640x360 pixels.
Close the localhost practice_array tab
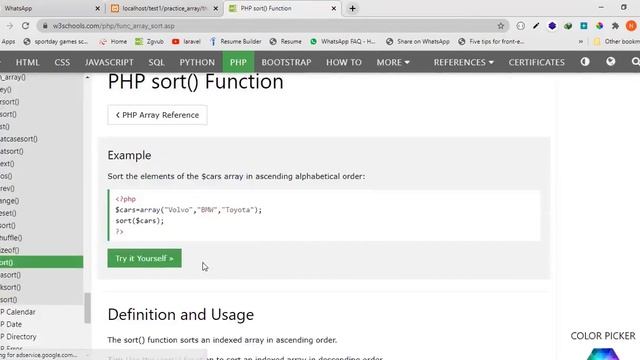tap(216, 8)
